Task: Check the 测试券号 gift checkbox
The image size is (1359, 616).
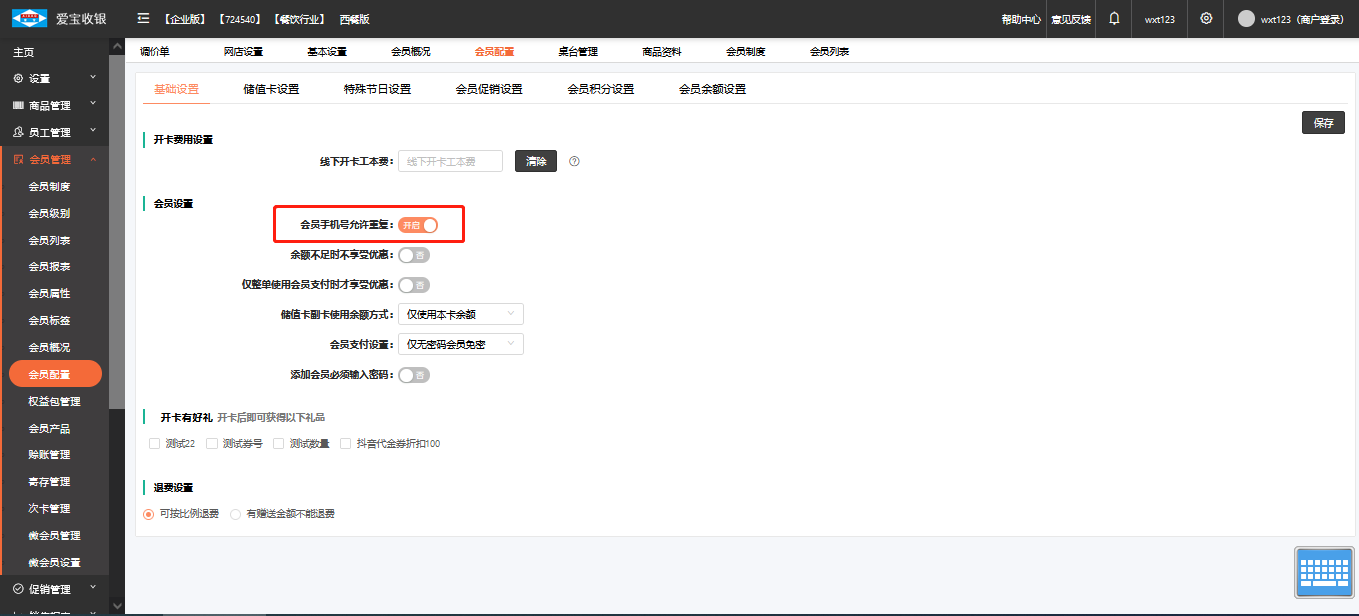Action: point(212,444)
